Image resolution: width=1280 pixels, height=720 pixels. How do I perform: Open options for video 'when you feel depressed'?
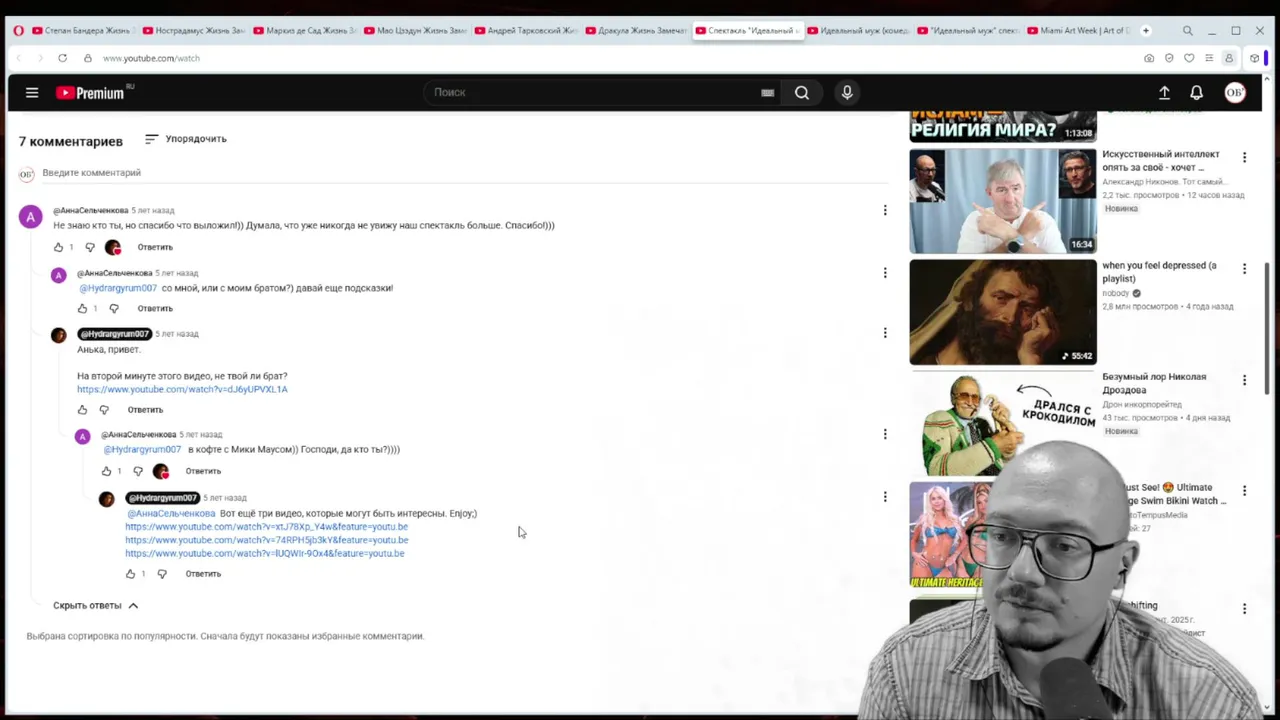(x=1244, y=269)
